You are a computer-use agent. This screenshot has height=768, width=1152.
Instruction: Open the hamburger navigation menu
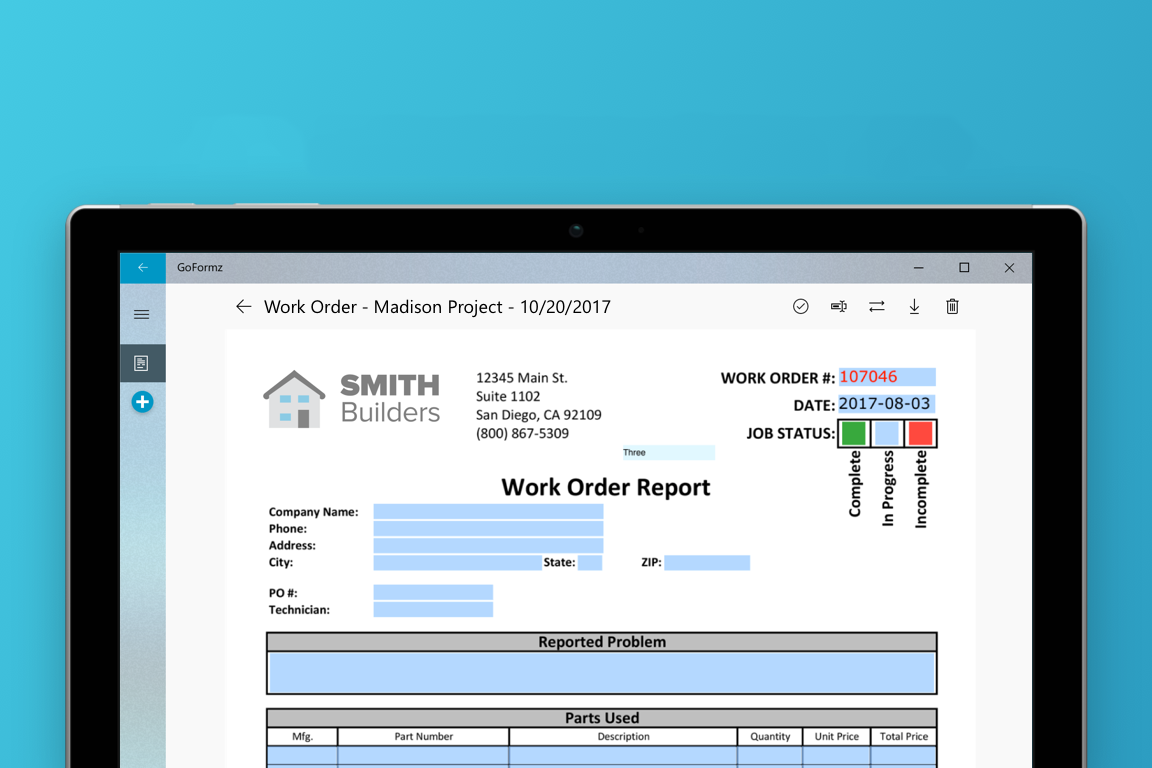click(x=141, y=314)
